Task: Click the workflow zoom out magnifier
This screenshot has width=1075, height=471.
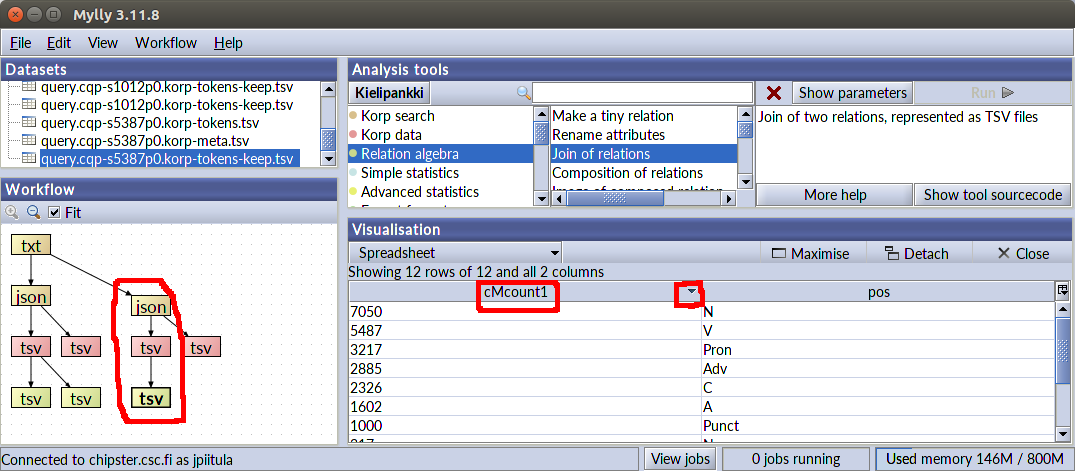Action: point(33,212)
